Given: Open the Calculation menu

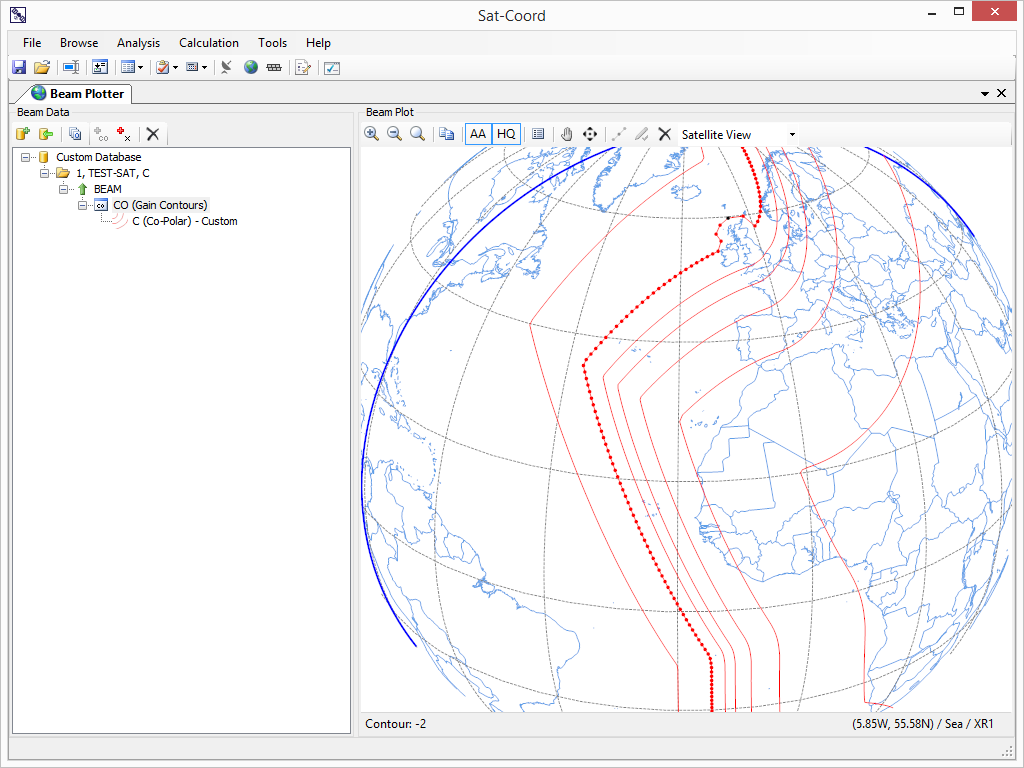Looking at the screenshot, I should click(208, 43).
